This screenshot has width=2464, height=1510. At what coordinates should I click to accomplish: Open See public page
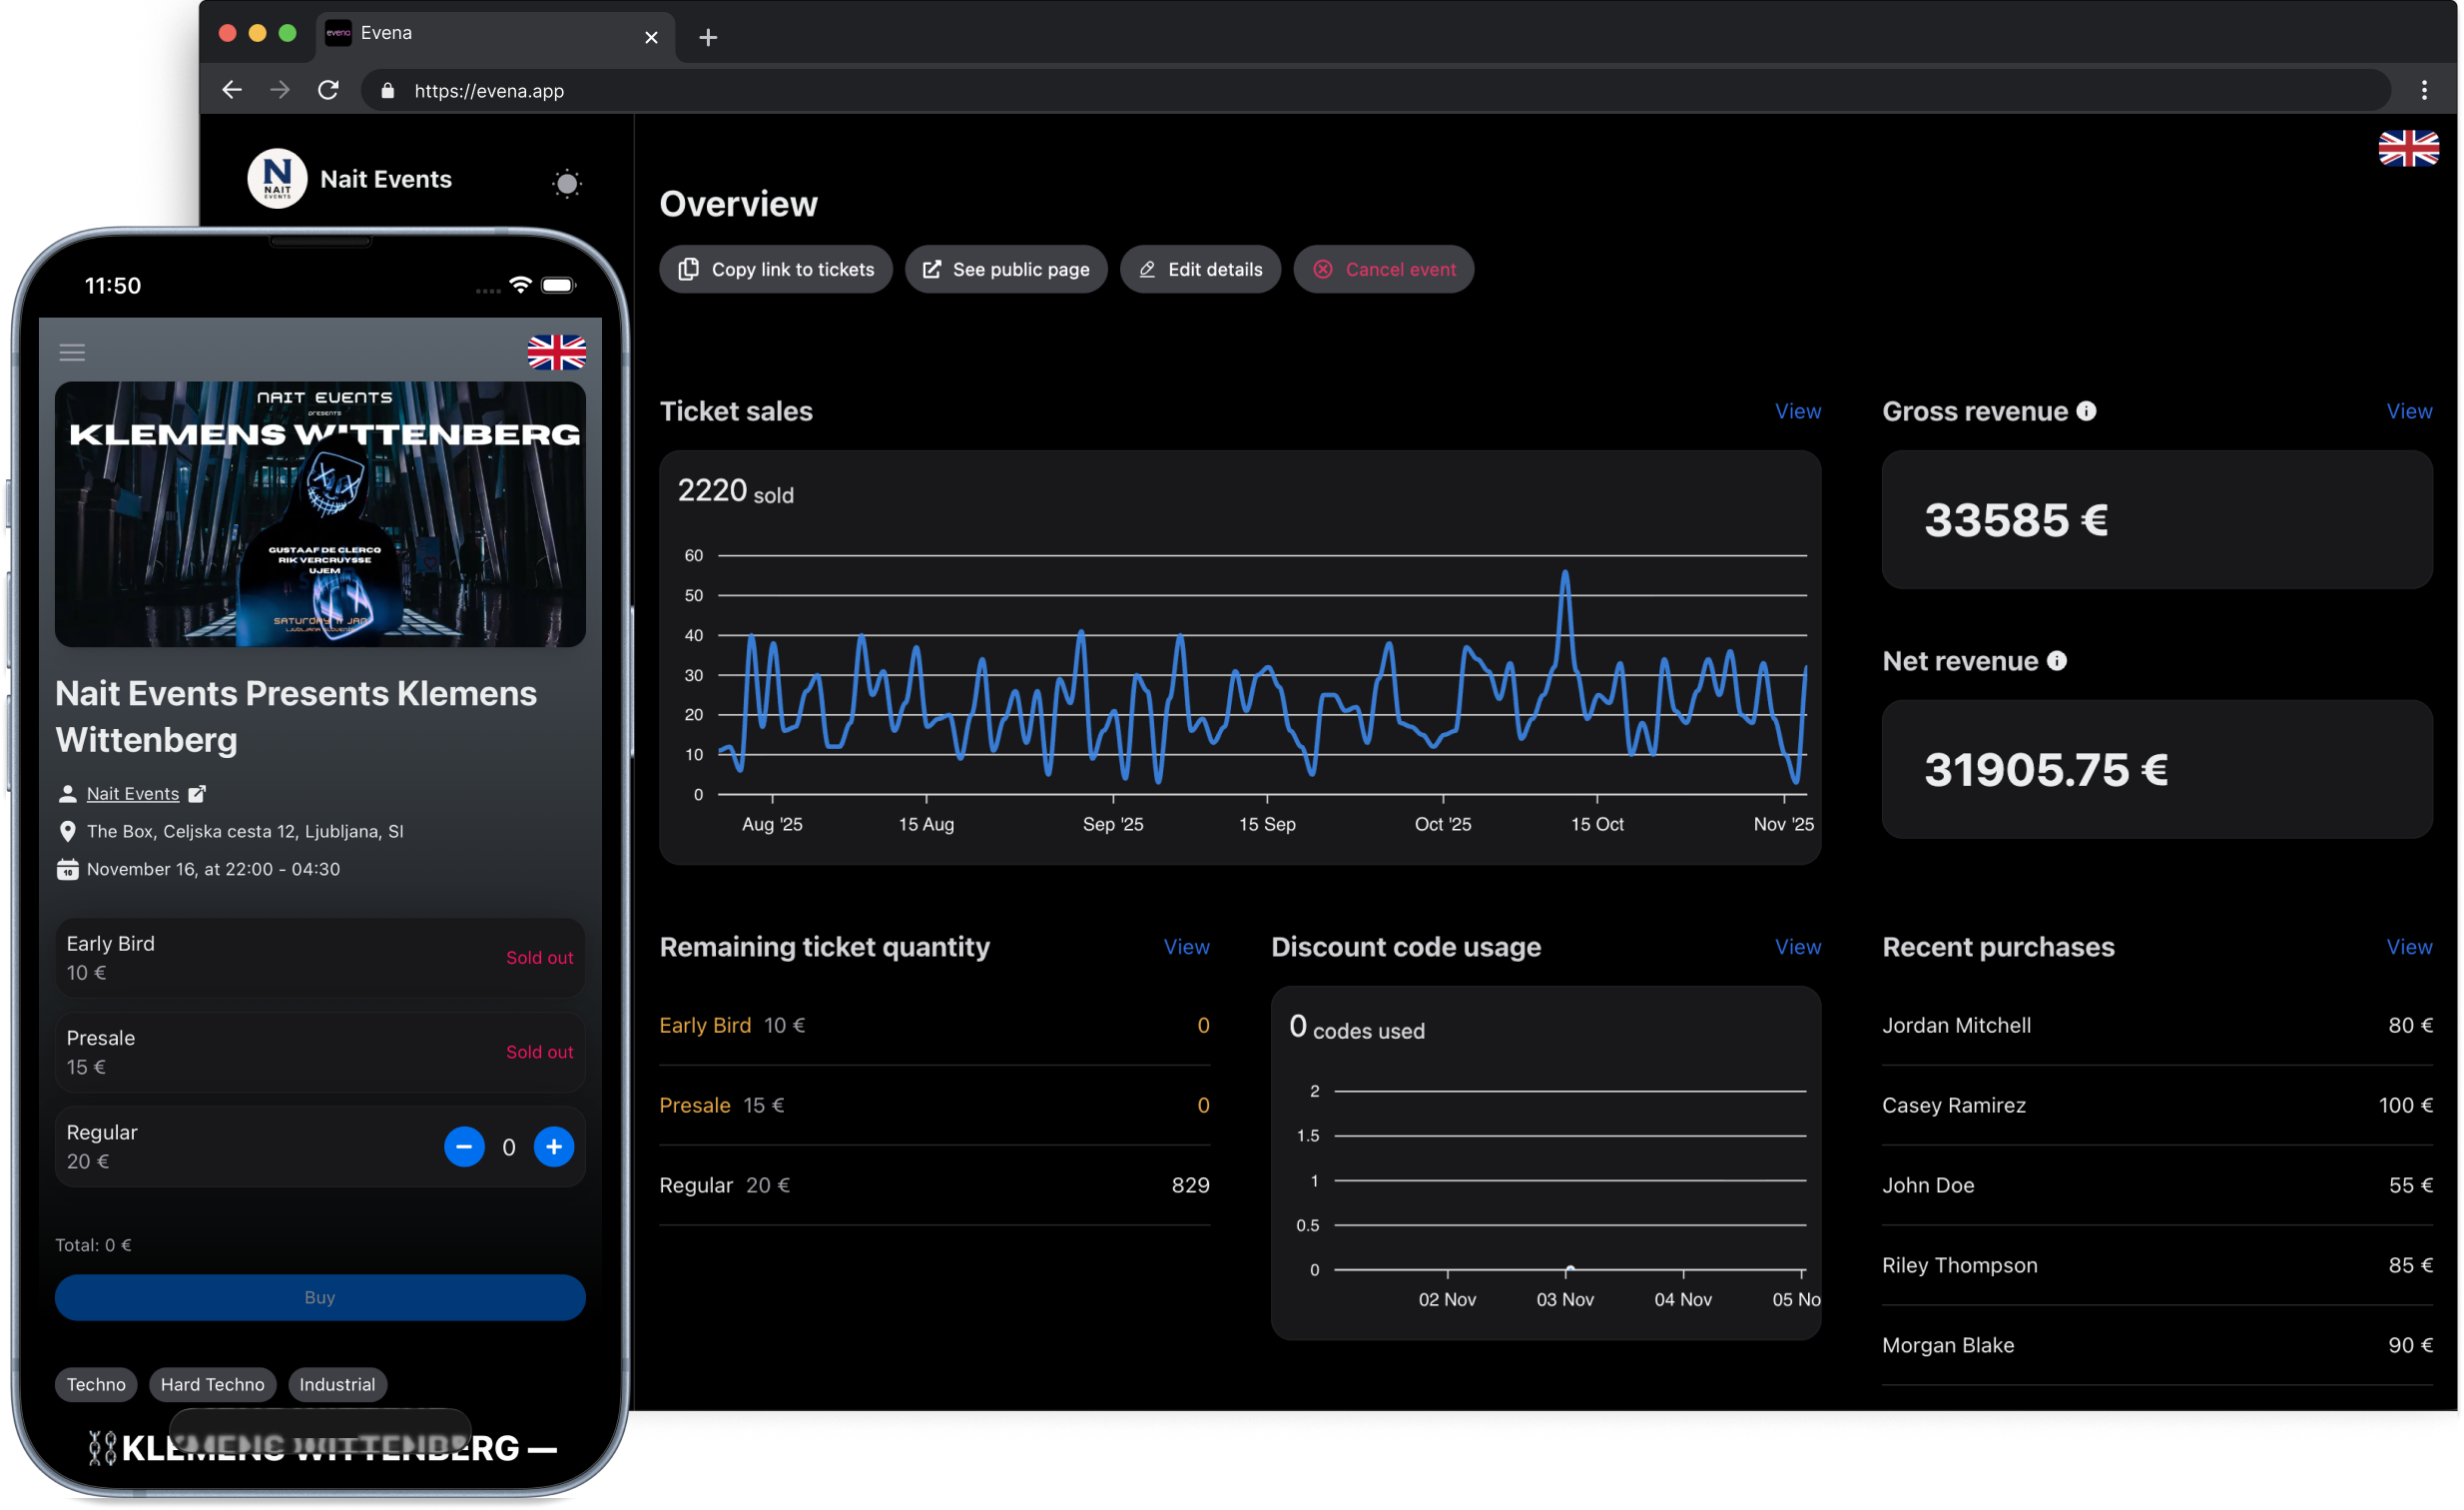(1006, 269)
